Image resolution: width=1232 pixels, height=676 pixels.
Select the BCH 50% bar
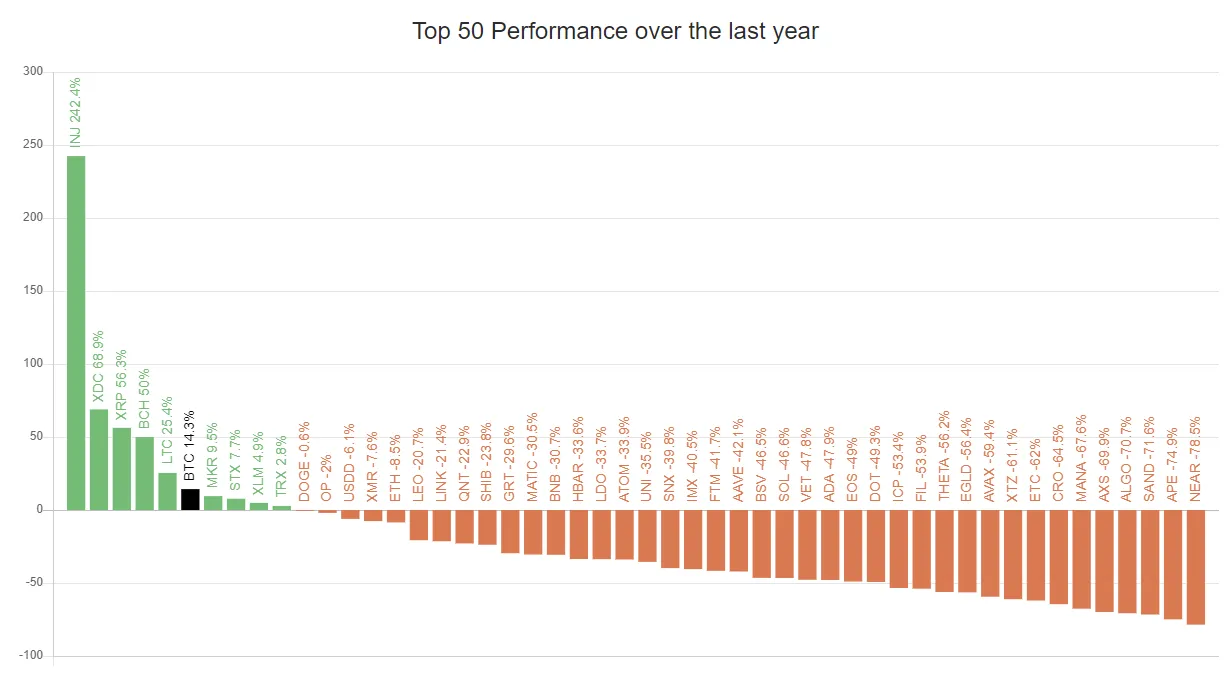(145, 473)
